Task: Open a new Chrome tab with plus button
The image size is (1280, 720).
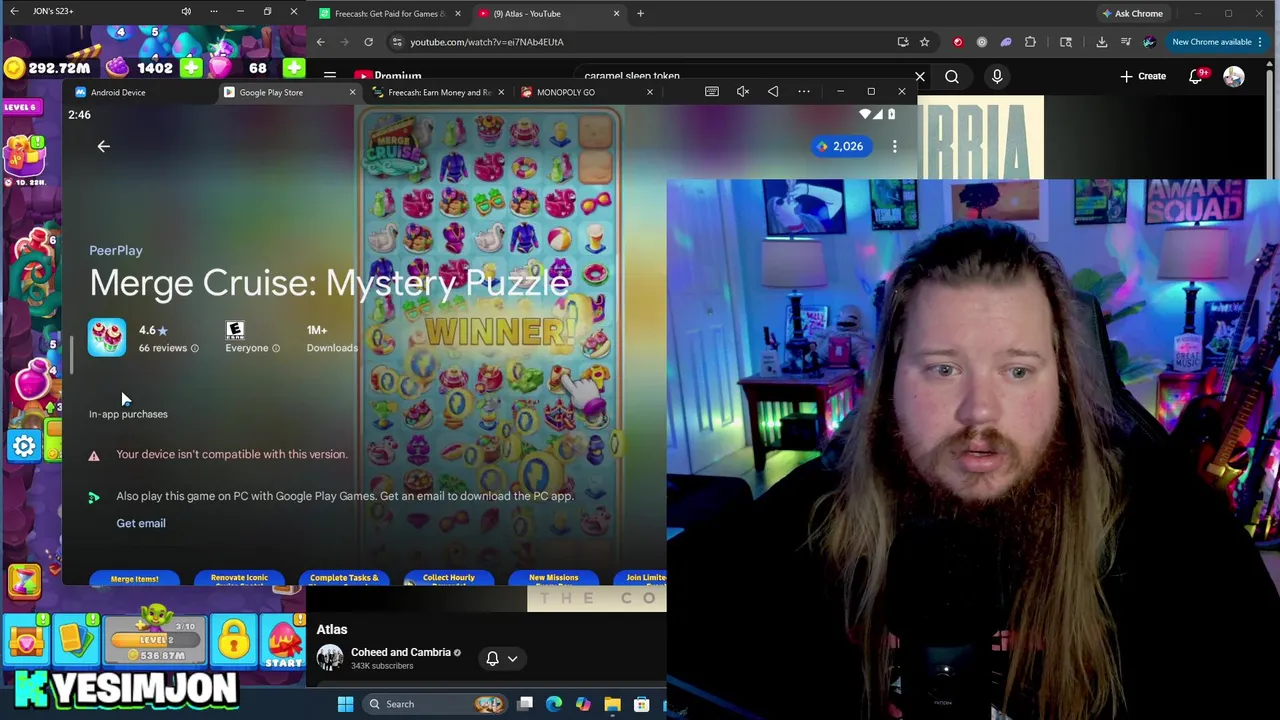Action: pyautogui.click(x=640, y=14)
